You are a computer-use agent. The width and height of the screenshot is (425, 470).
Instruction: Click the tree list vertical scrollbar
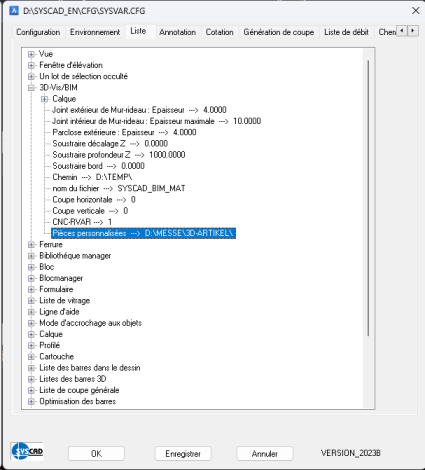click(x=368, y=198)
